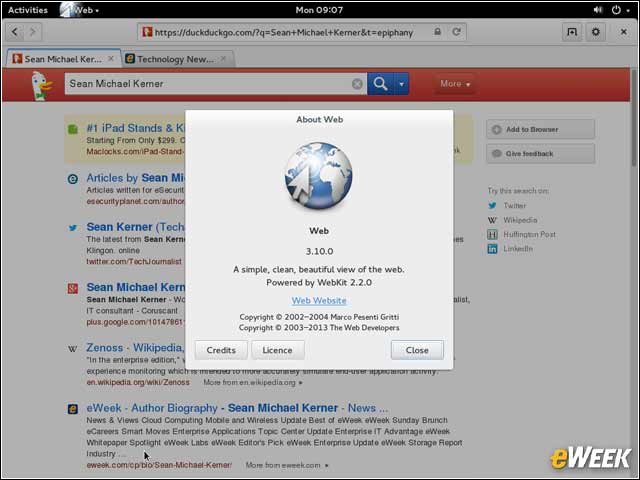Expand the More menu on DuckDuckGo

coord(455,84)
